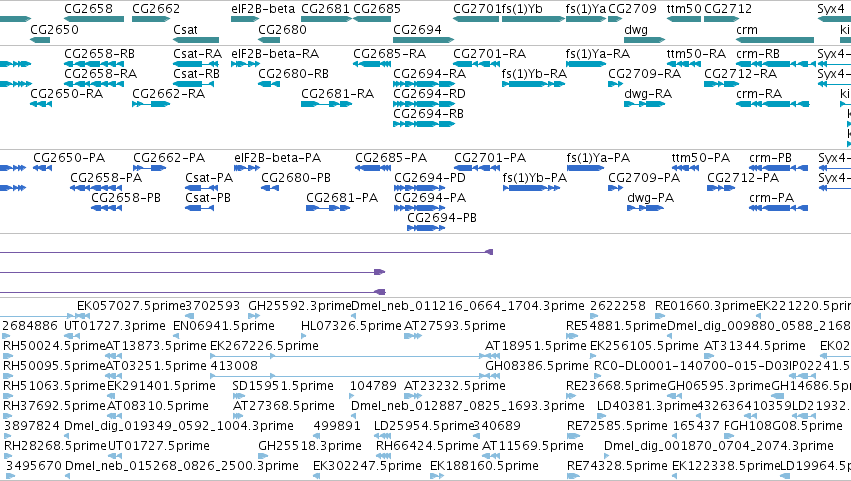The height and width of the screenshot is (481, 851).
Task: Select the crm gene feature
Action: click(775, 40)
